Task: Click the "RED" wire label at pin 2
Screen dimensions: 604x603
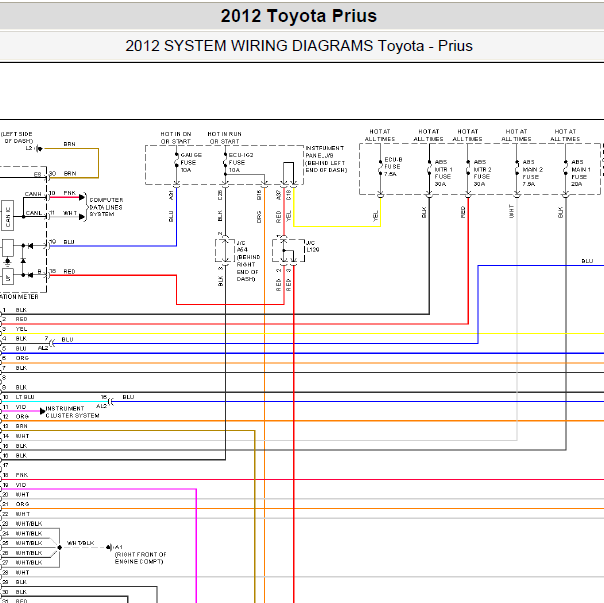Action: pos(22,319)
